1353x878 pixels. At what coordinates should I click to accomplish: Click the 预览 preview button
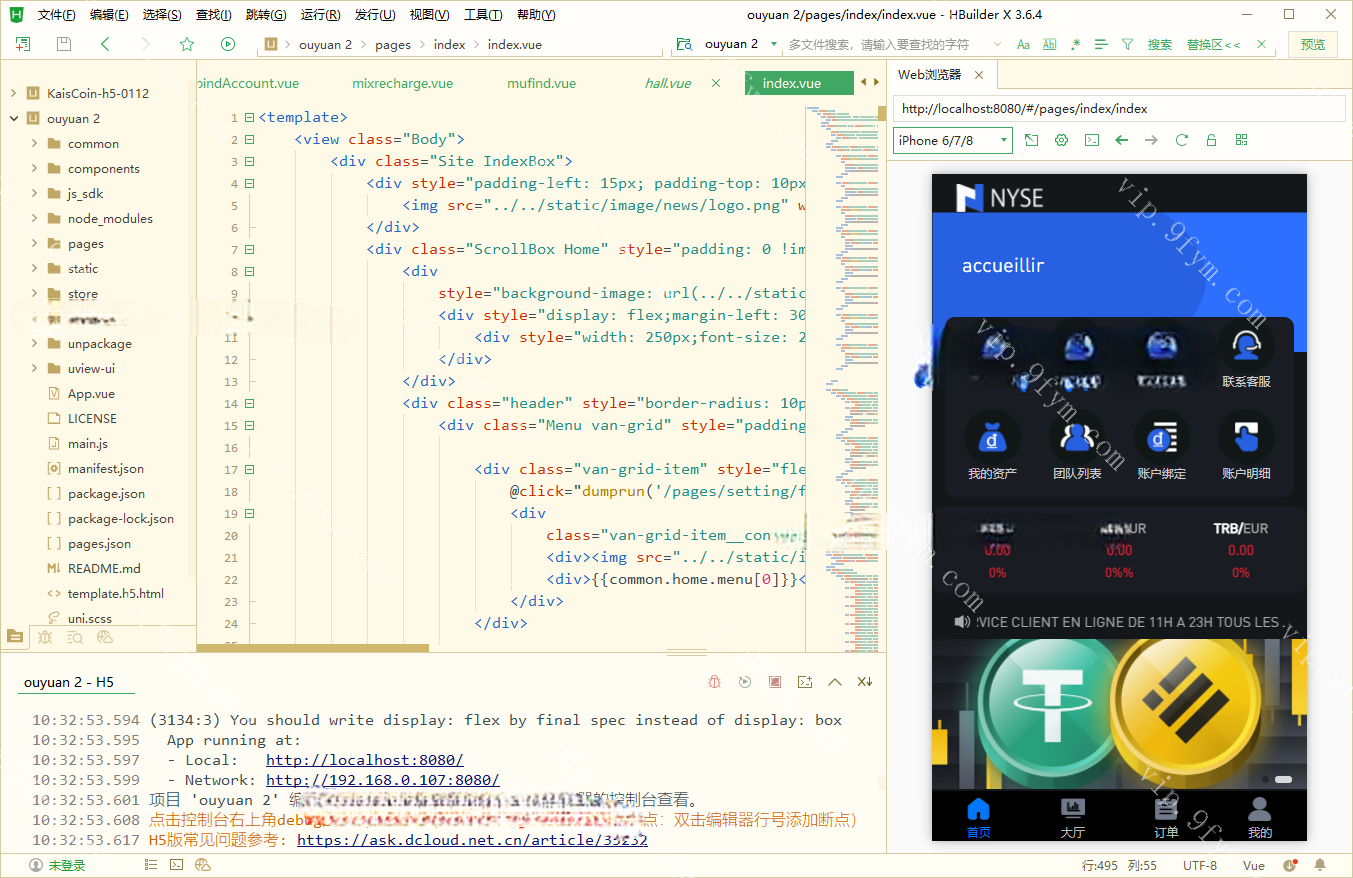point(1312,45)
